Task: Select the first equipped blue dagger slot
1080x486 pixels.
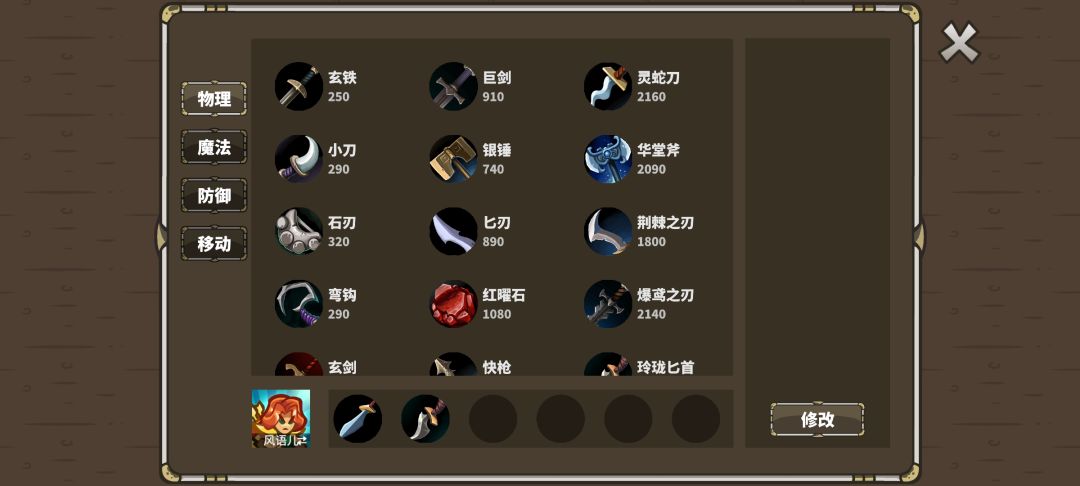Action: coord(357,419)
